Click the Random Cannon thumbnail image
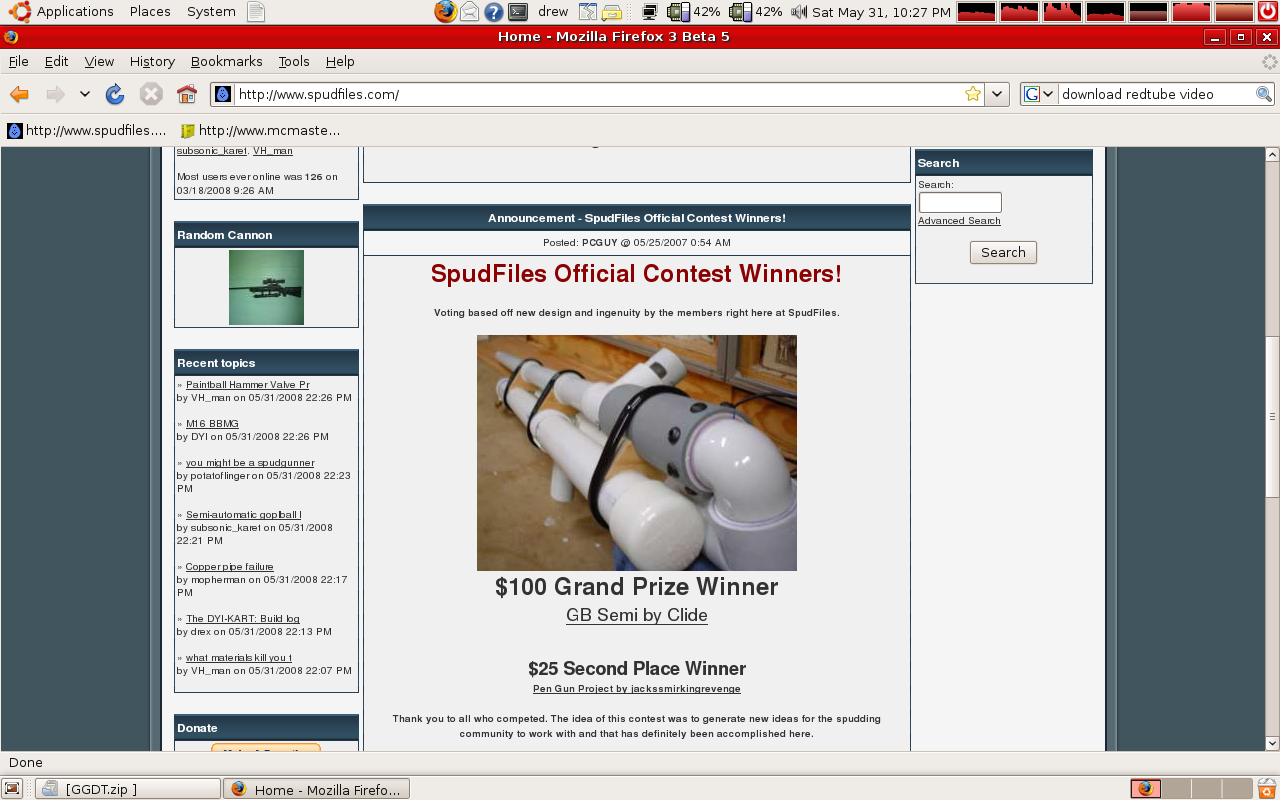The height and width of the screenshot is (800, 1280). (266, 287)
